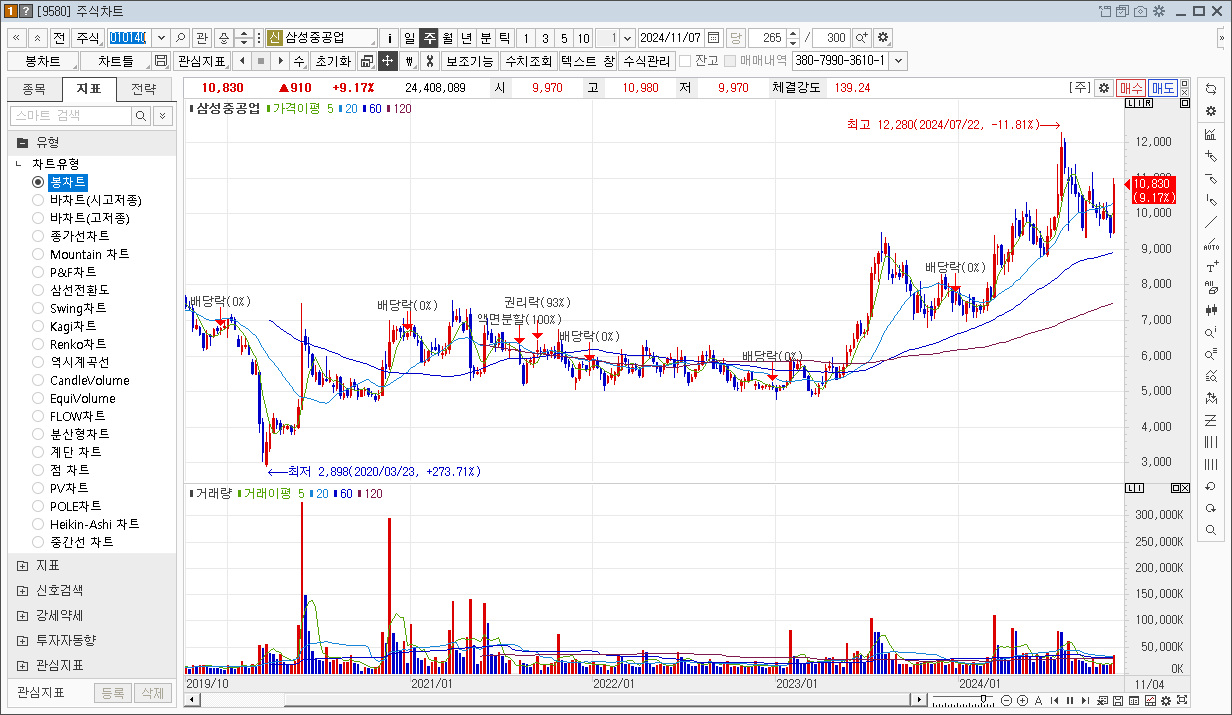Click the zoom out minus circle icon
This screenshot has width=1232, height=715.
(1007, 700)
